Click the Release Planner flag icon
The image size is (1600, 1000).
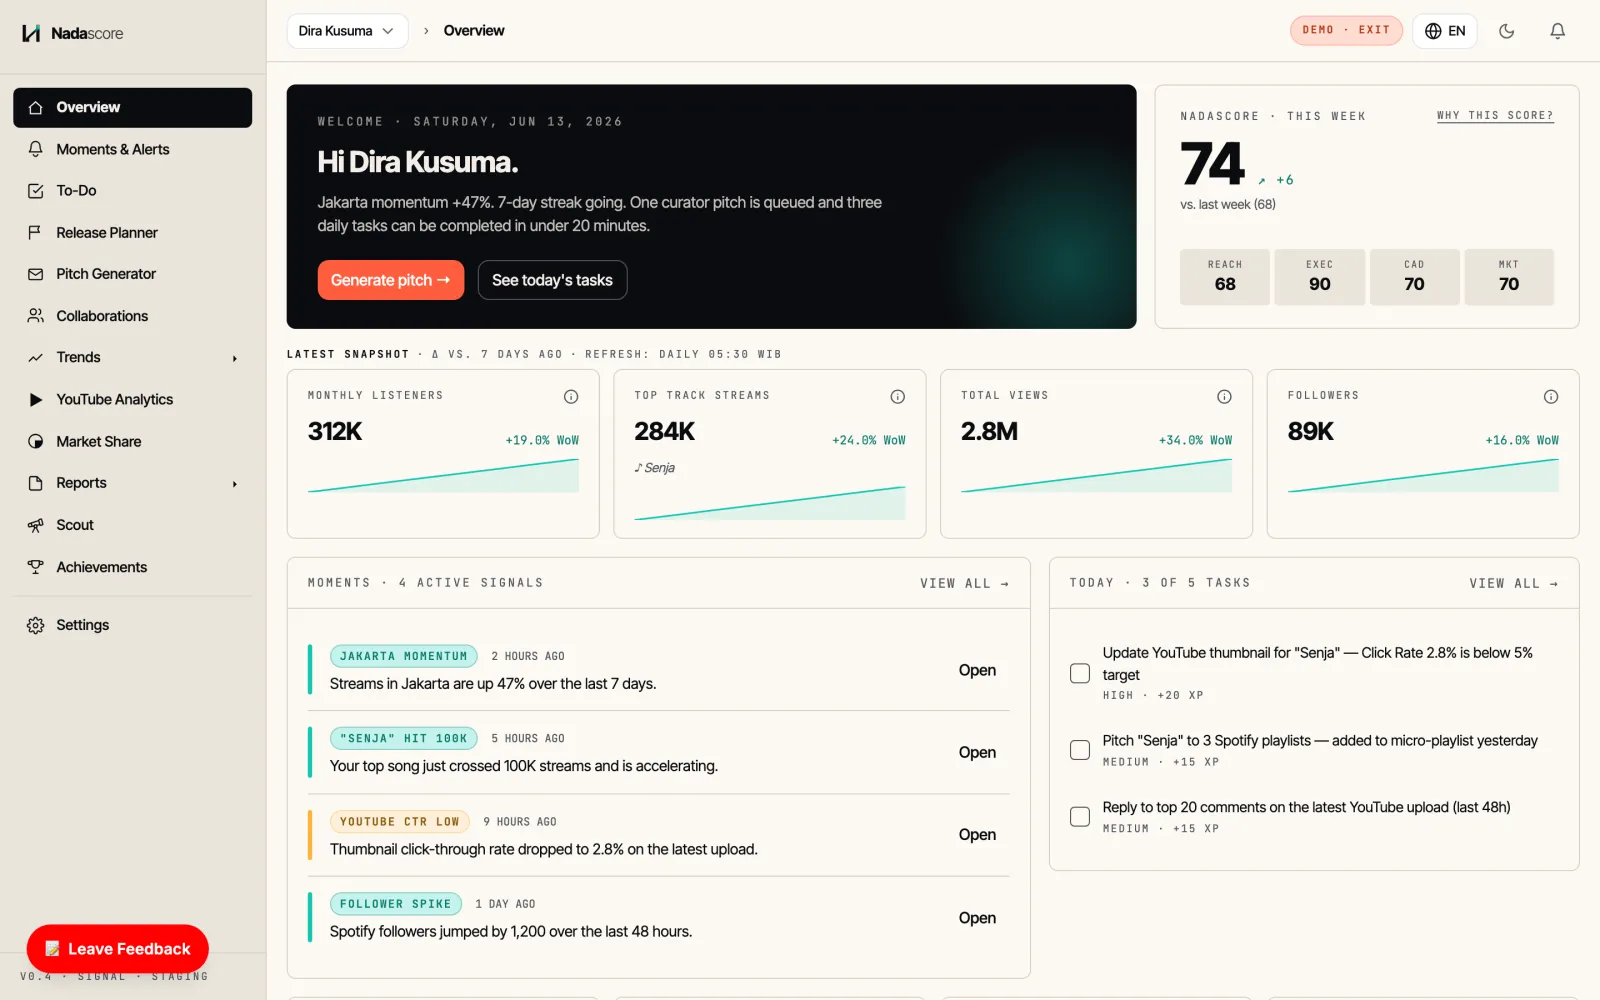36,232
